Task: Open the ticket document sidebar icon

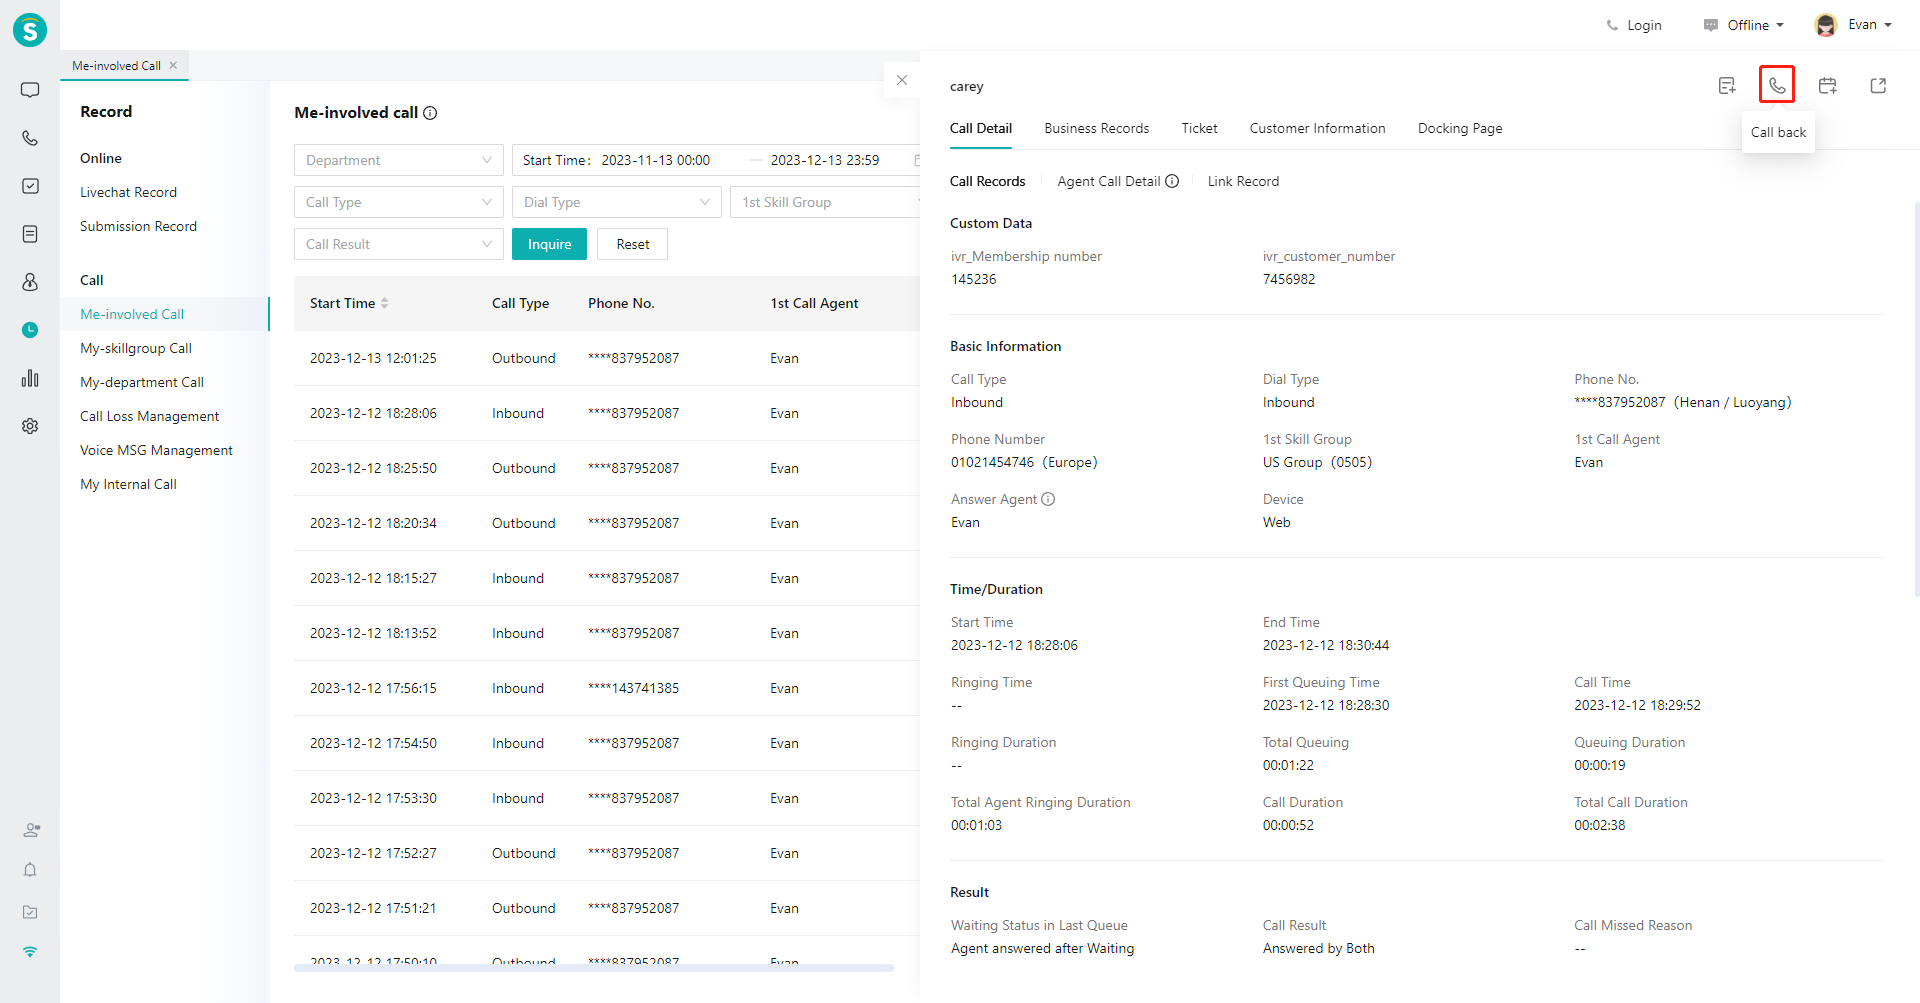Action: [30, 234]
